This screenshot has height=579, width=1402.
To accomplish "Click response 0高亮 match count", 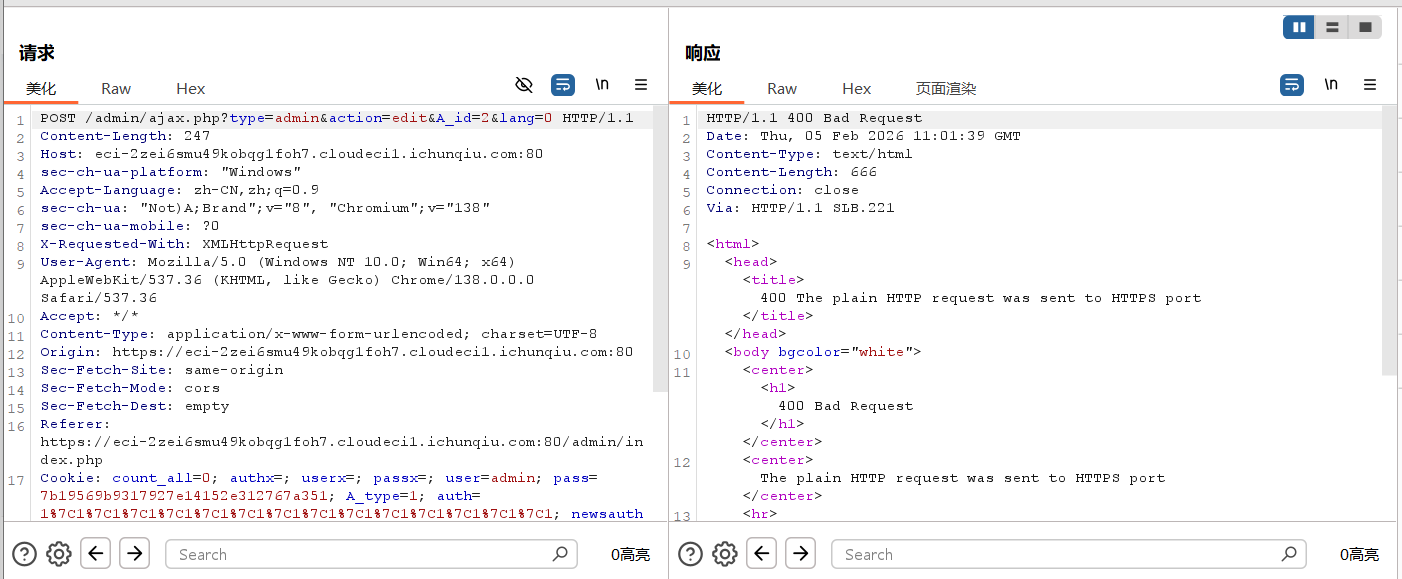I will (1359, 554).
